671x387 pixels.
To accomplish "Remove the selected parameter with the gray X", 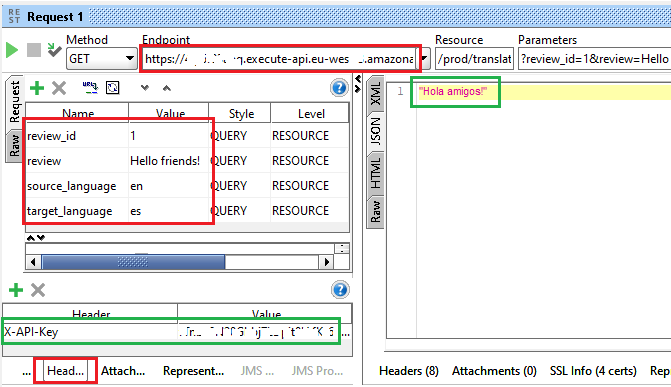I will (x=59, y=88).
